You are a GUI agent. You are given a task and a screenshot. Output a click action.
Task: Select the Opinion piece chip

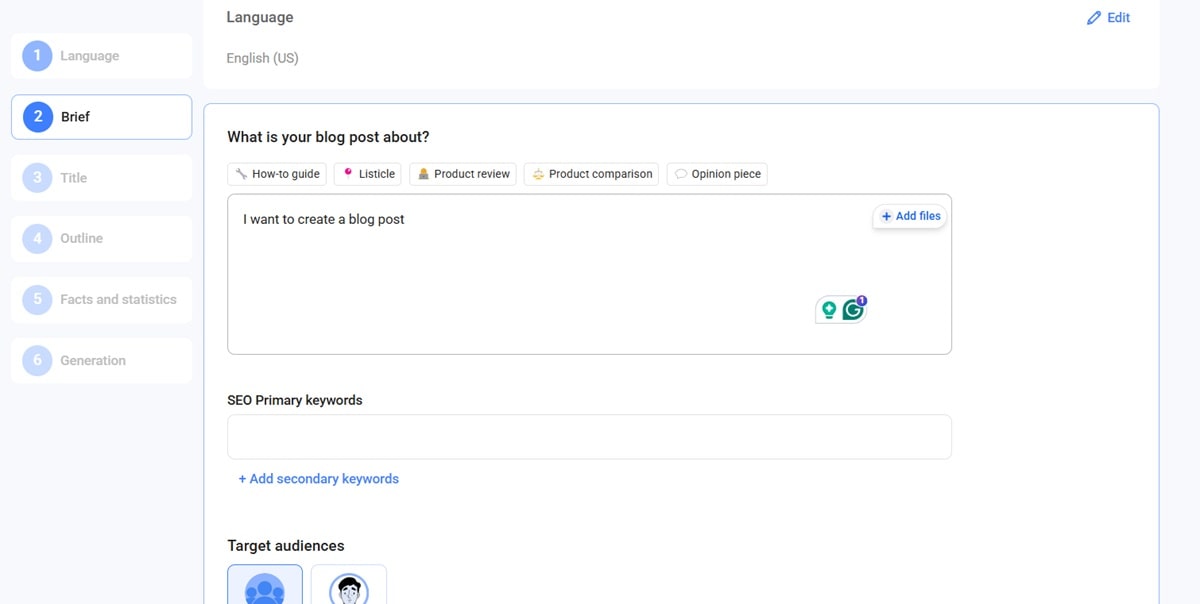pyautogui.click(x=717, y=174)
